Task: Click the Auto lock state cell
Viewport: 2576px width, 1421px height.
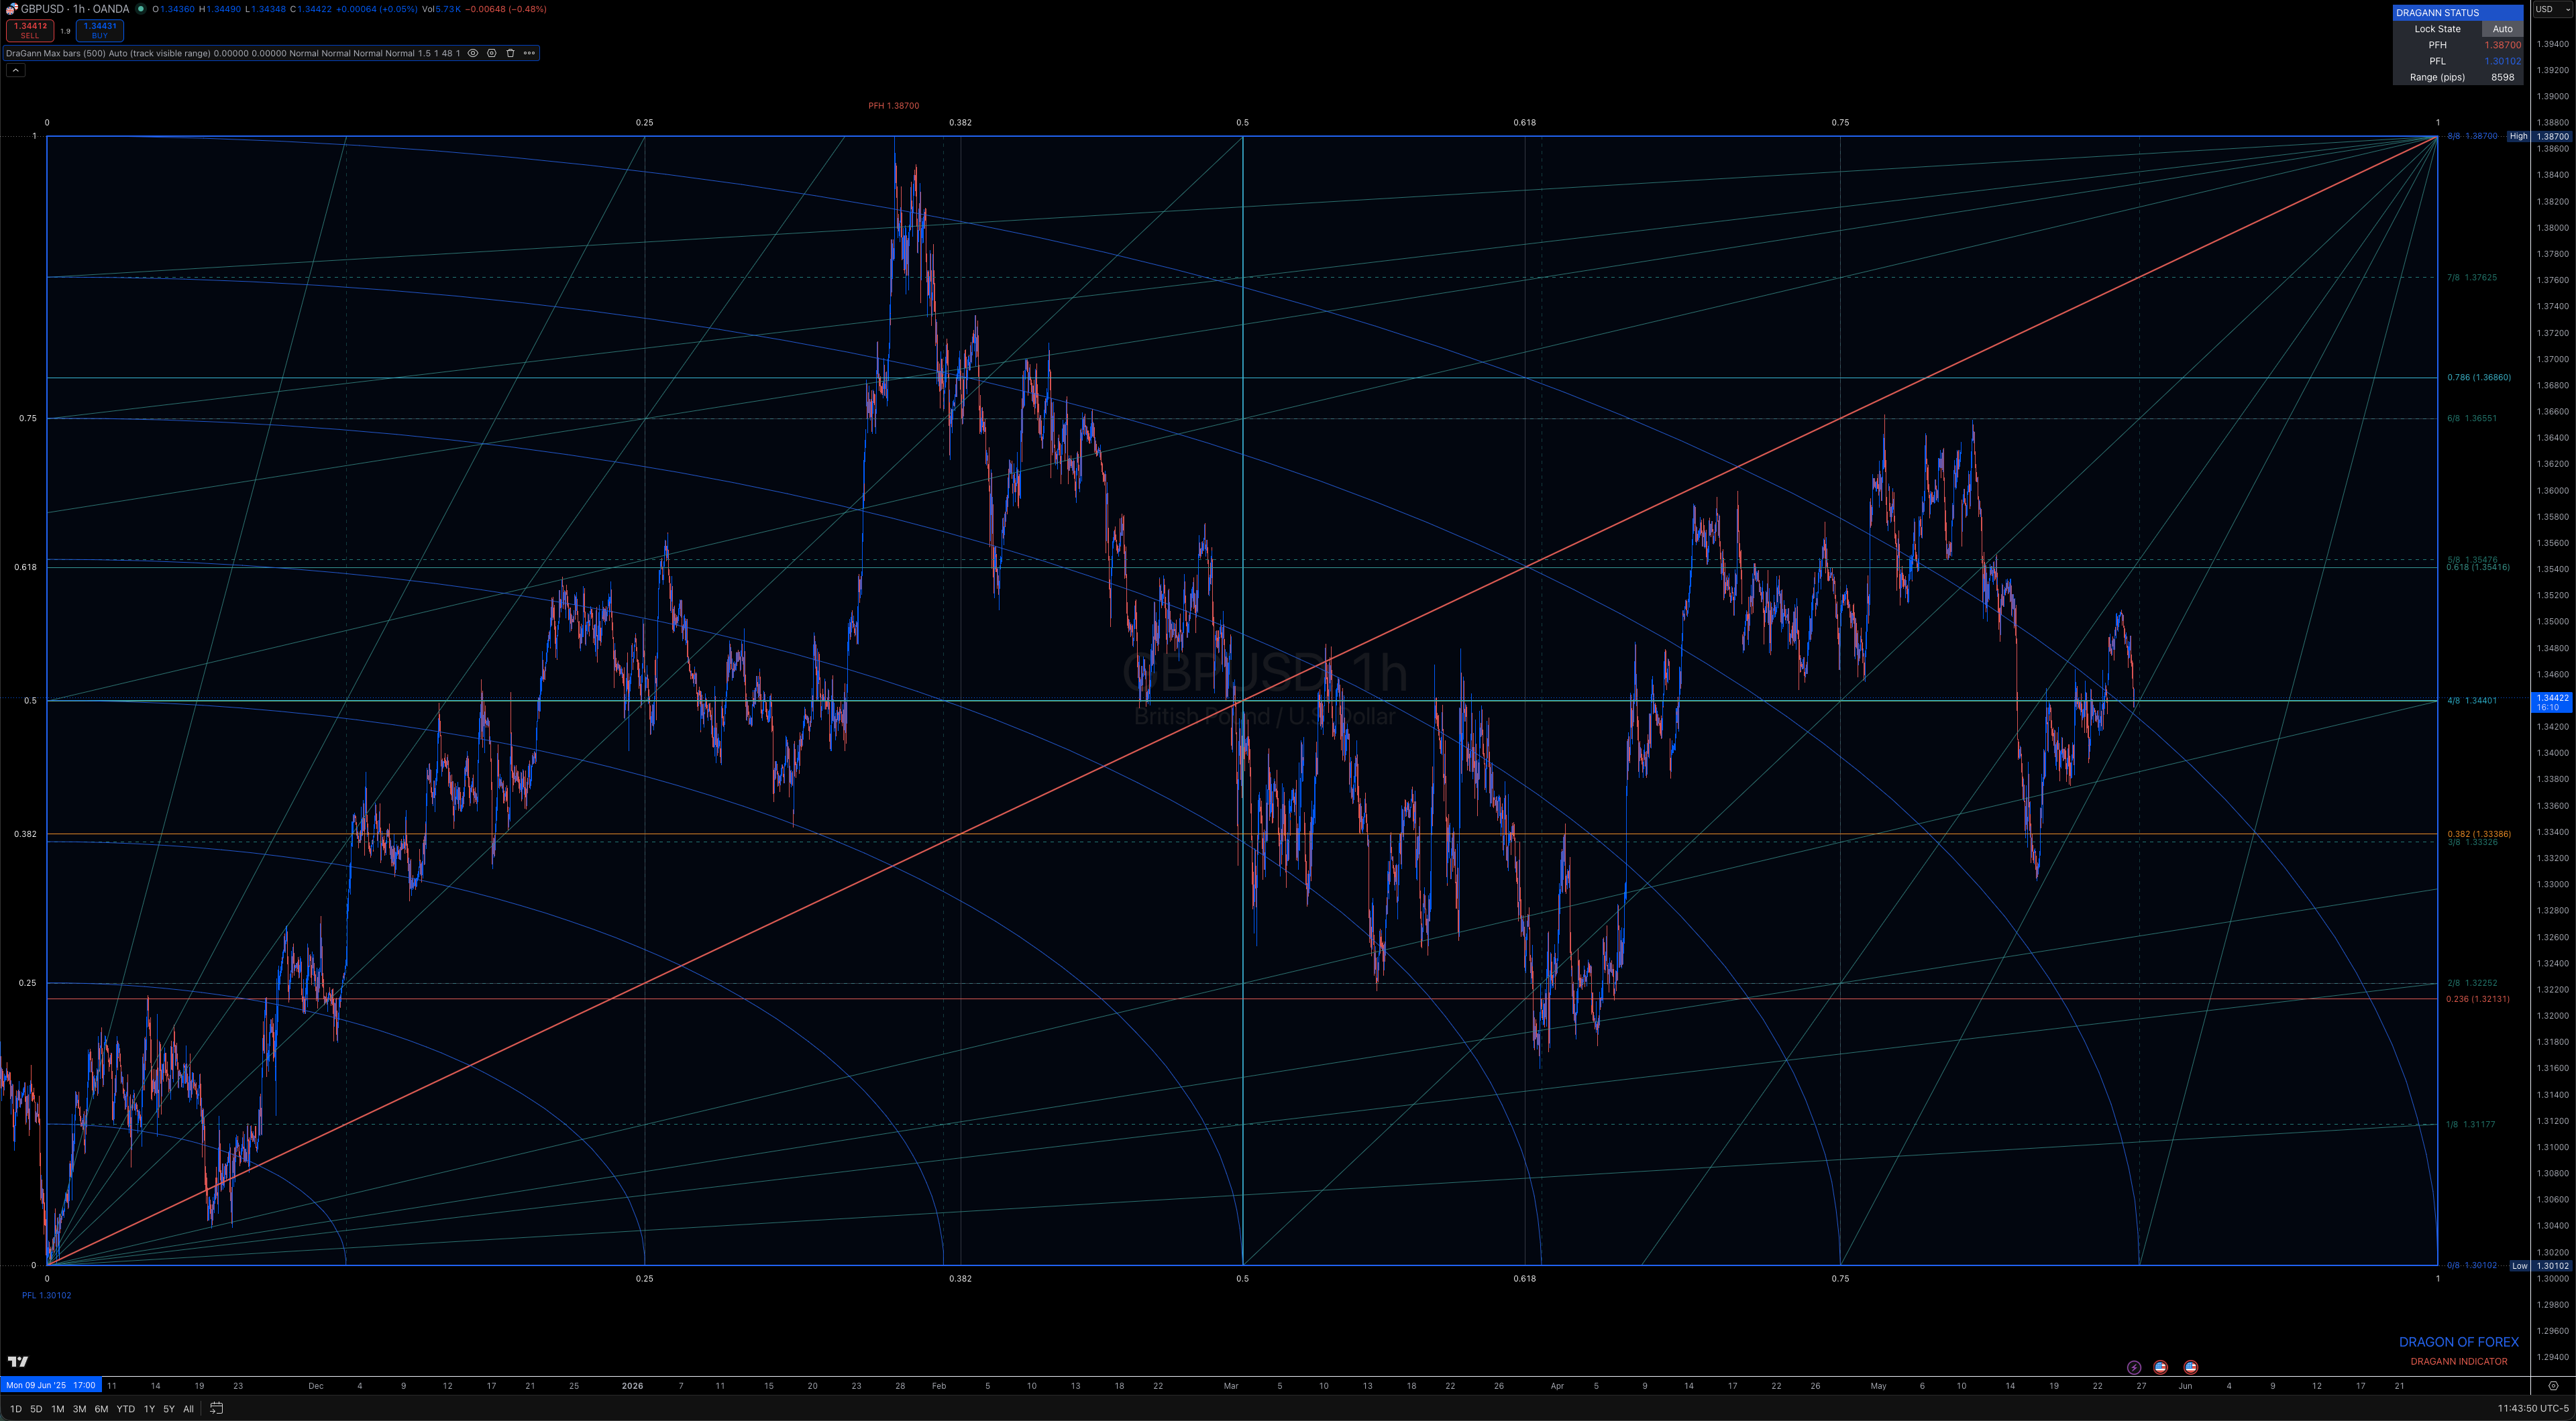Action: 2502,29
